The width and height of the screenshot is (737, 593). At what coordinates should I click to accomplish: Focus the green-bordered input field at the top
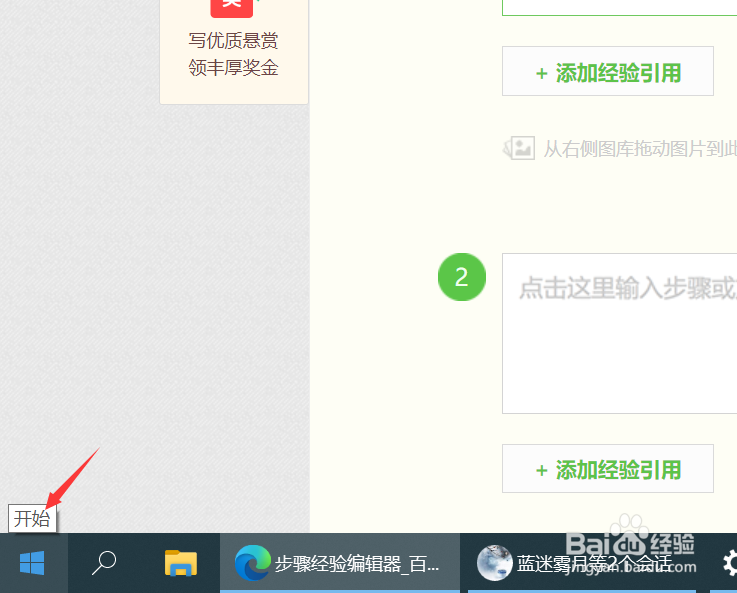coord(619,8)
